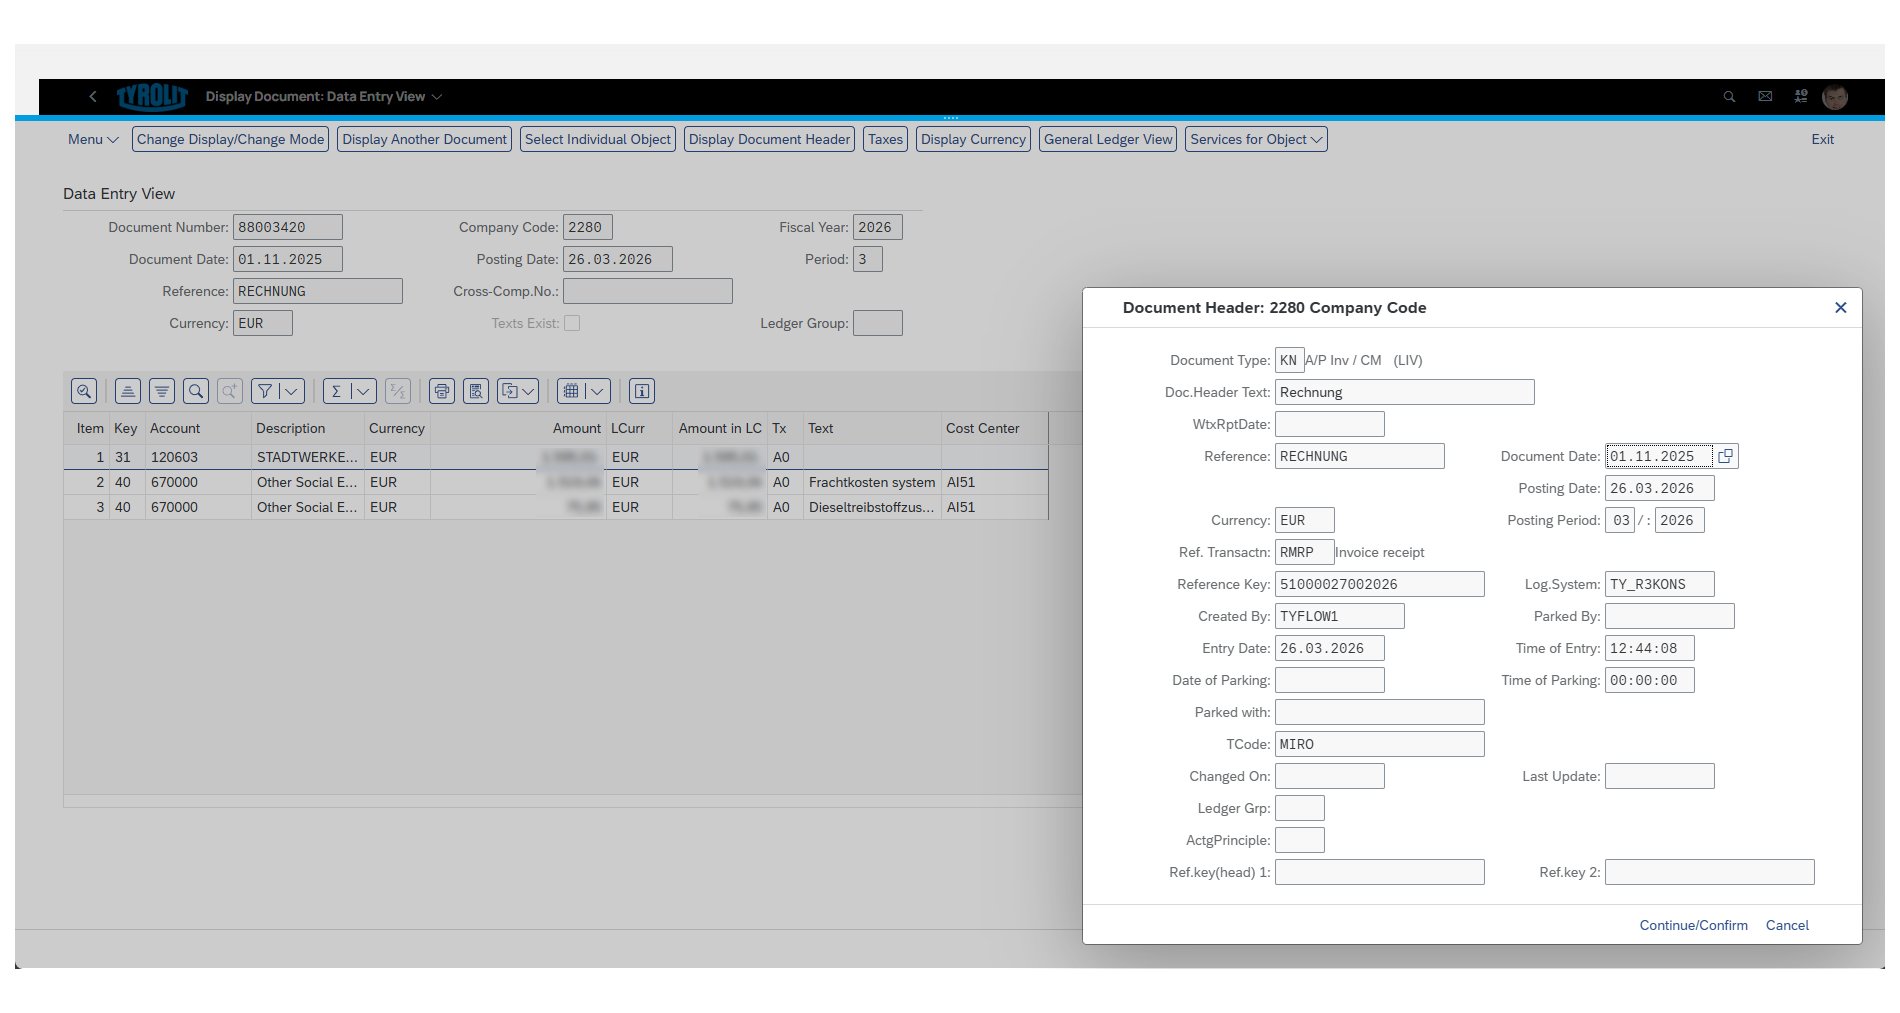
Task: Toggle the Texts Exist checkbox
Action: (572, 323)
